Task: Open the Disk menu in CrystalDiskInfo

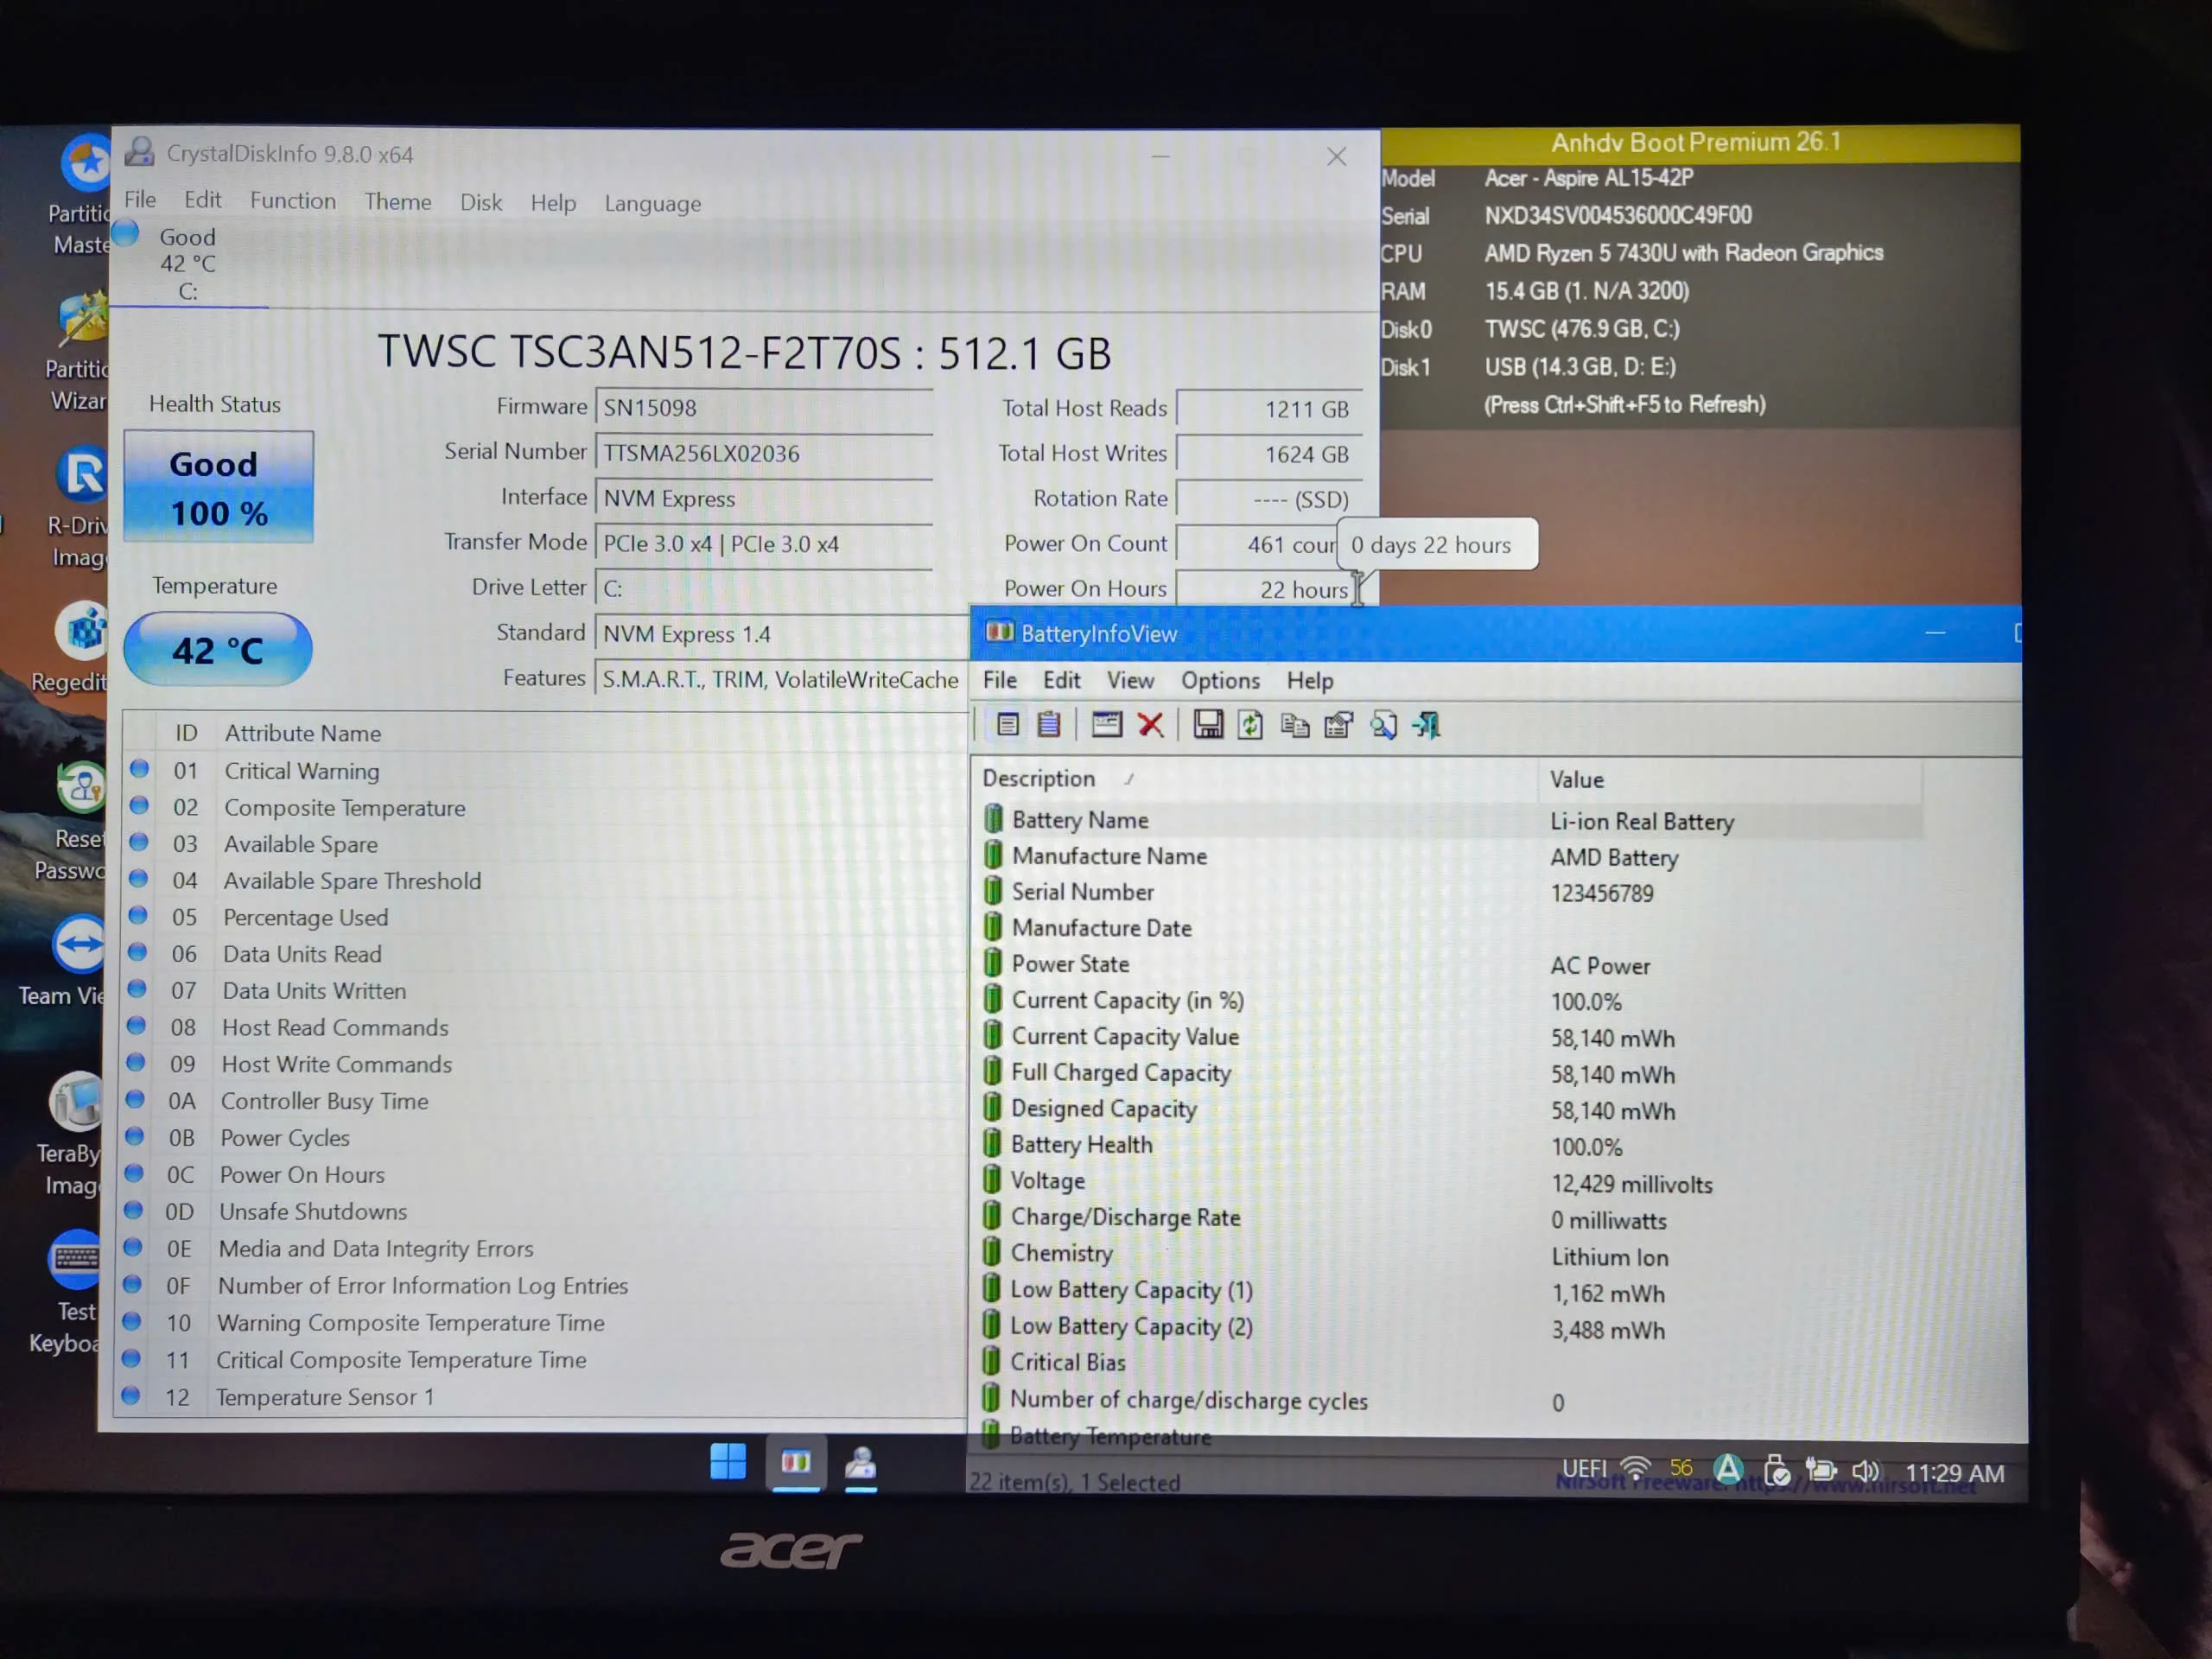Action: (x=481, y=202)
